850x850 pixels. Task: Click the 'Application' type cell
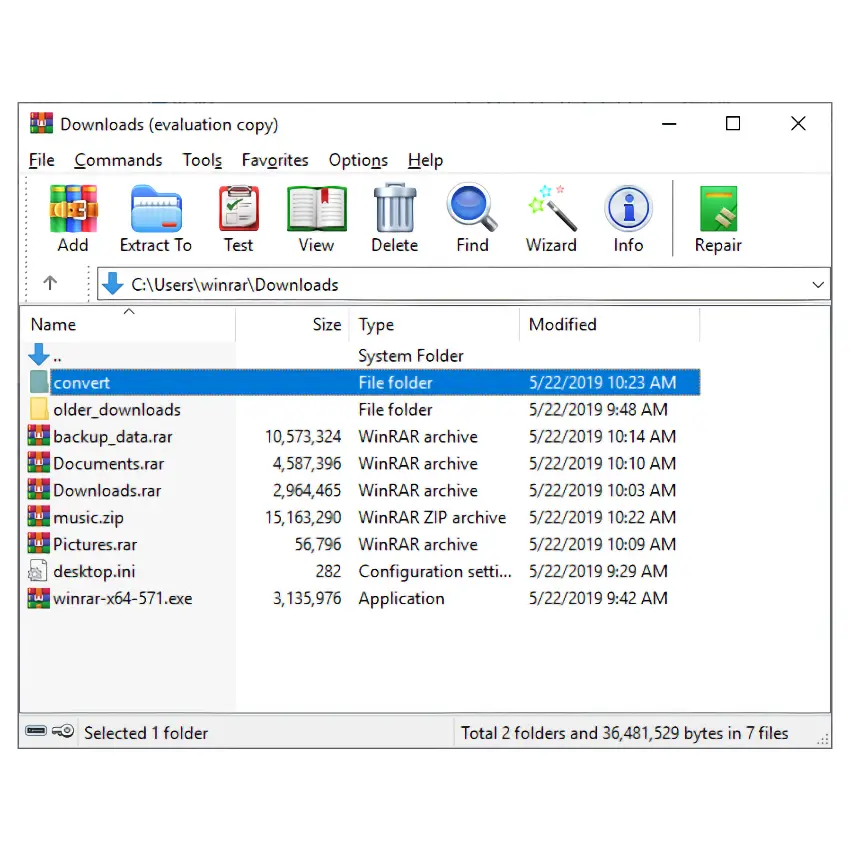point(401,598)
